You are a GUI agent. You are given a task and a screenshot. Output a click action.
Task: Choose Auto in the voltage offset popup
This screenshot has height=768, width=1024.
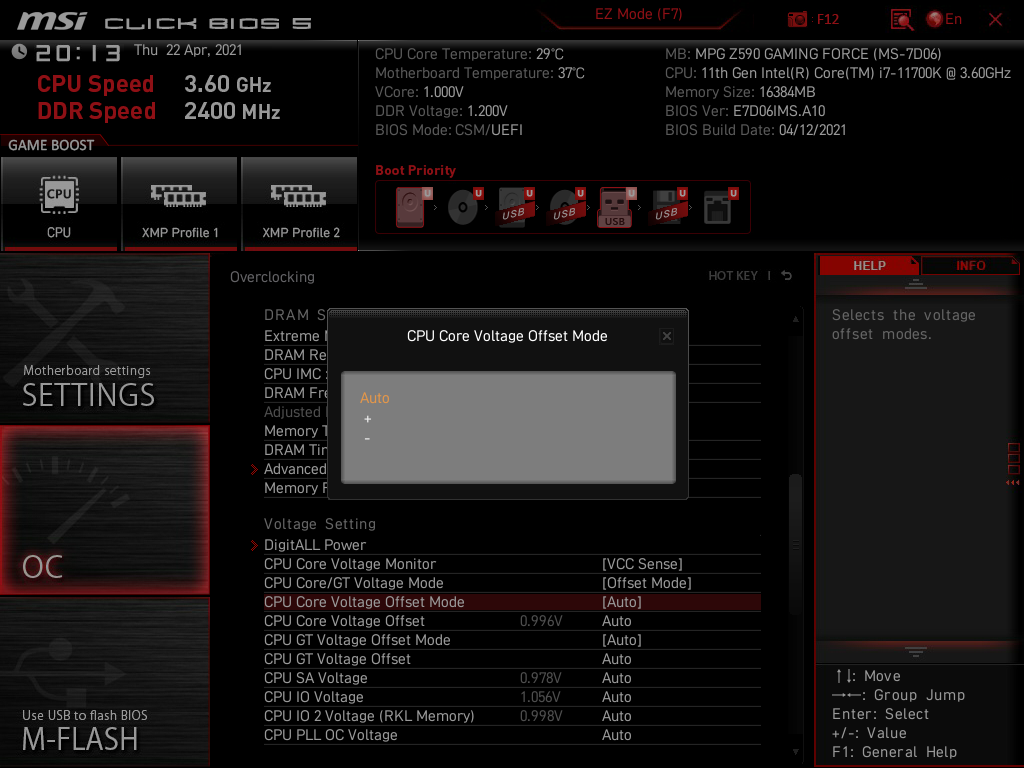pyautogui.click(x=374, y=398)
